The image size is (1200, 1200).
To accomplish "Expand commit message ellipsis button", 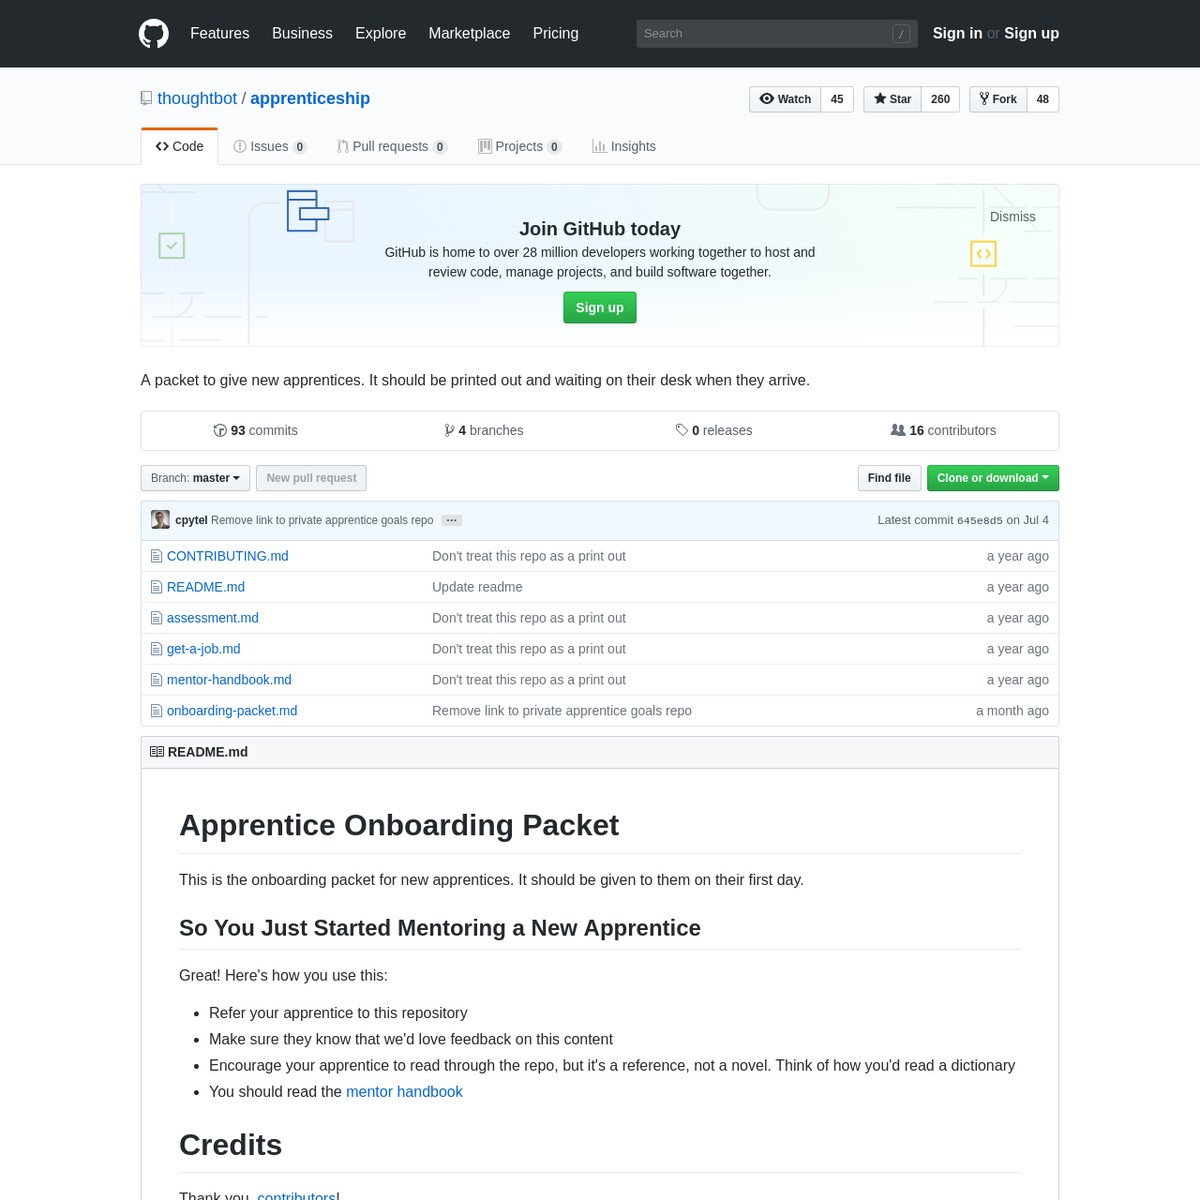I will [x=452, y=520].
